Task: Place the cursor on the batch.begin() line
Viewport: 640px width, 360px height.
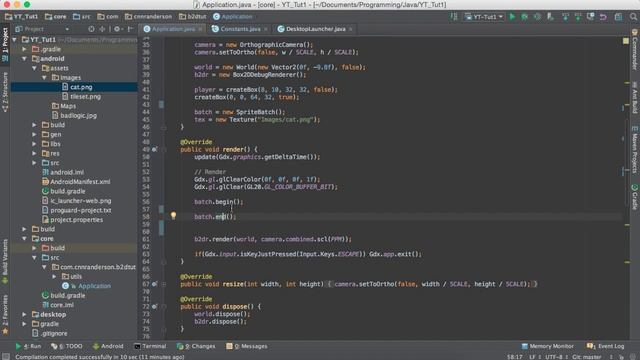Action: point(218,202)
